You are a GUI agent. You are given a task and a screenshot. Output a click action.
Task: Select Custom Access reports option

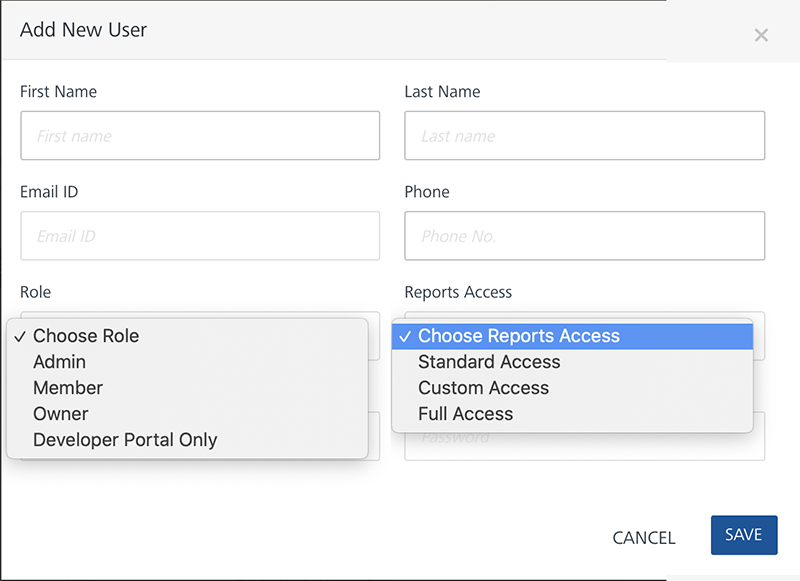click(x=483, y=388)
